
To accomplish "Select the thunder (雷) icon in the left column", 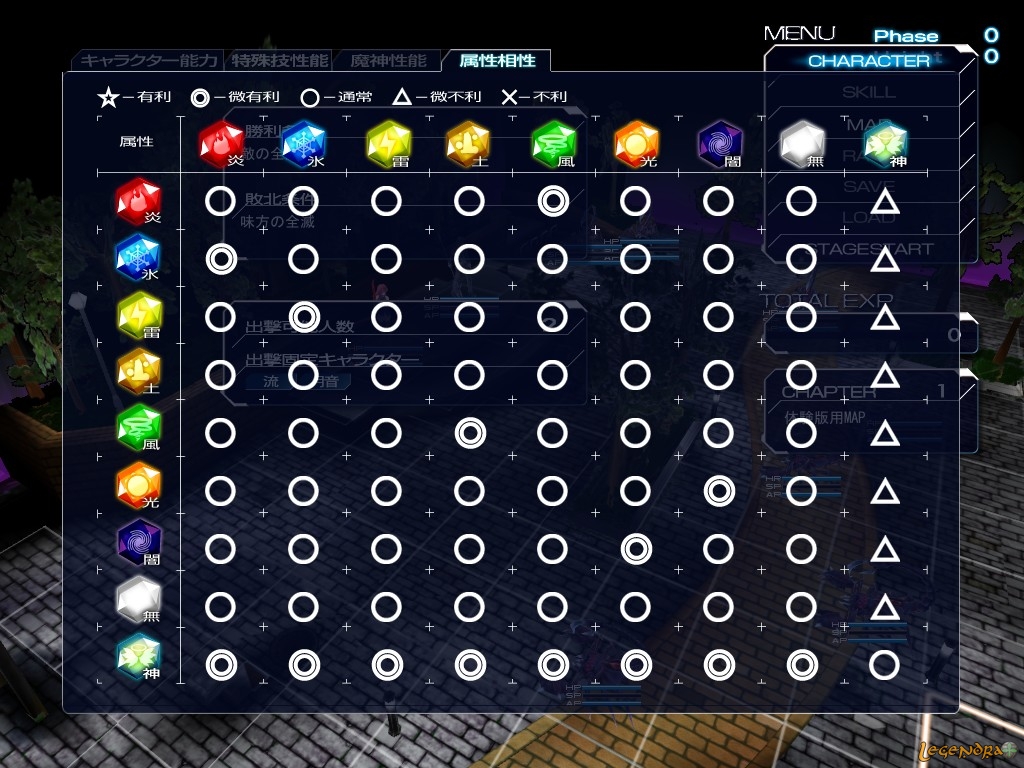I will [x=135, y=317].
